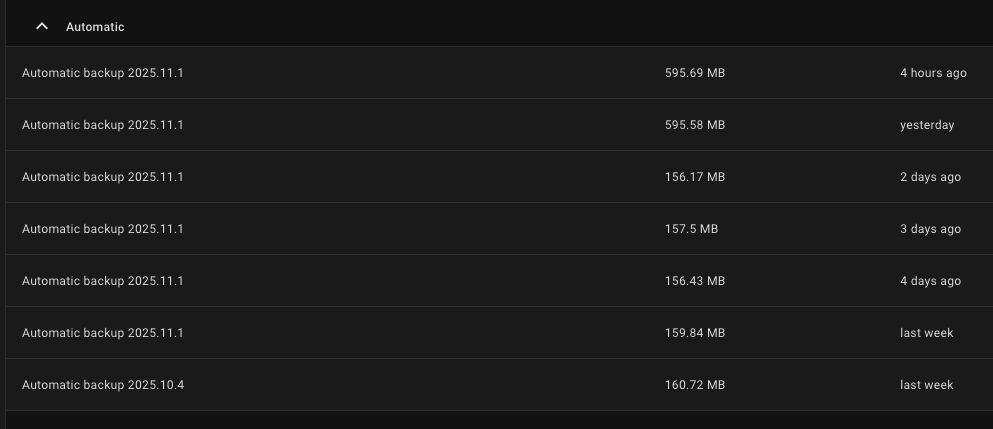
Task: Select the backup made 3 days ago
Action: click(103, 229)
